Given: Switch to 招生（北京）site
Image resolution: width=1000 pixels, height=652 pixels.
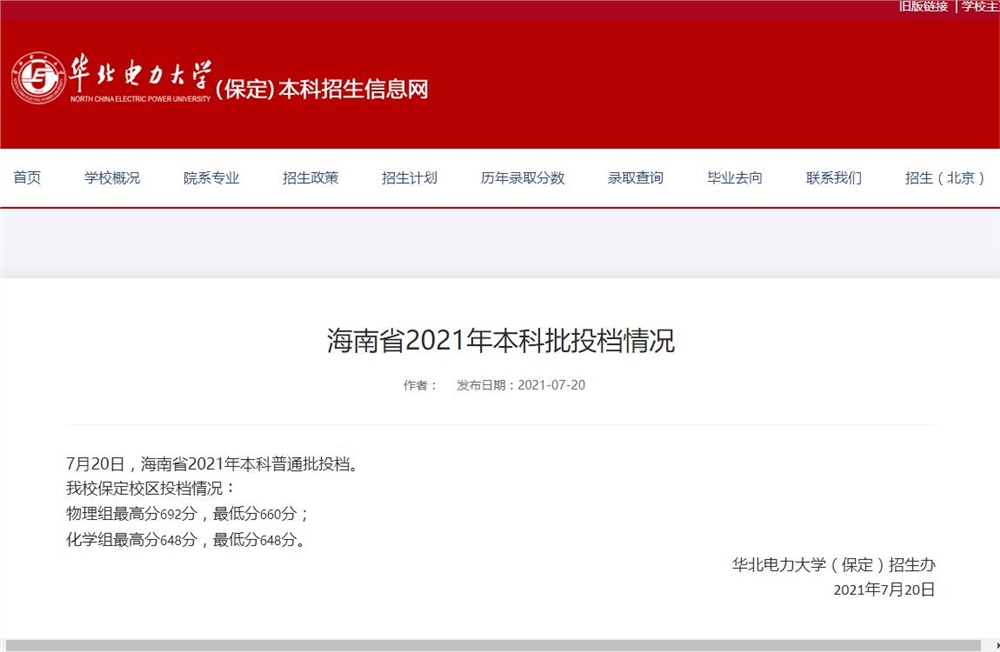Looking at the screenshot, I should [x=945, y=178].
